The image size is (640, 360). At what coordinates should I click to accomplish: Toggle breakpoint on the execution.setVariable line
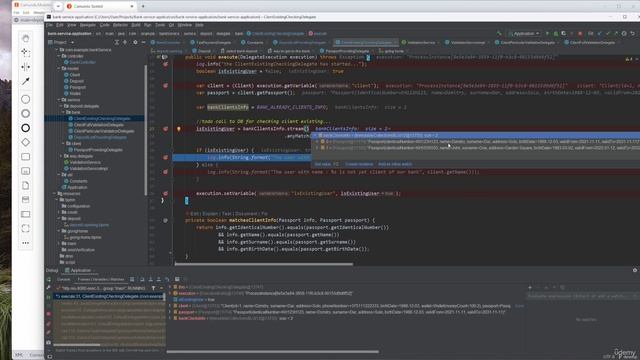(165, 193)
